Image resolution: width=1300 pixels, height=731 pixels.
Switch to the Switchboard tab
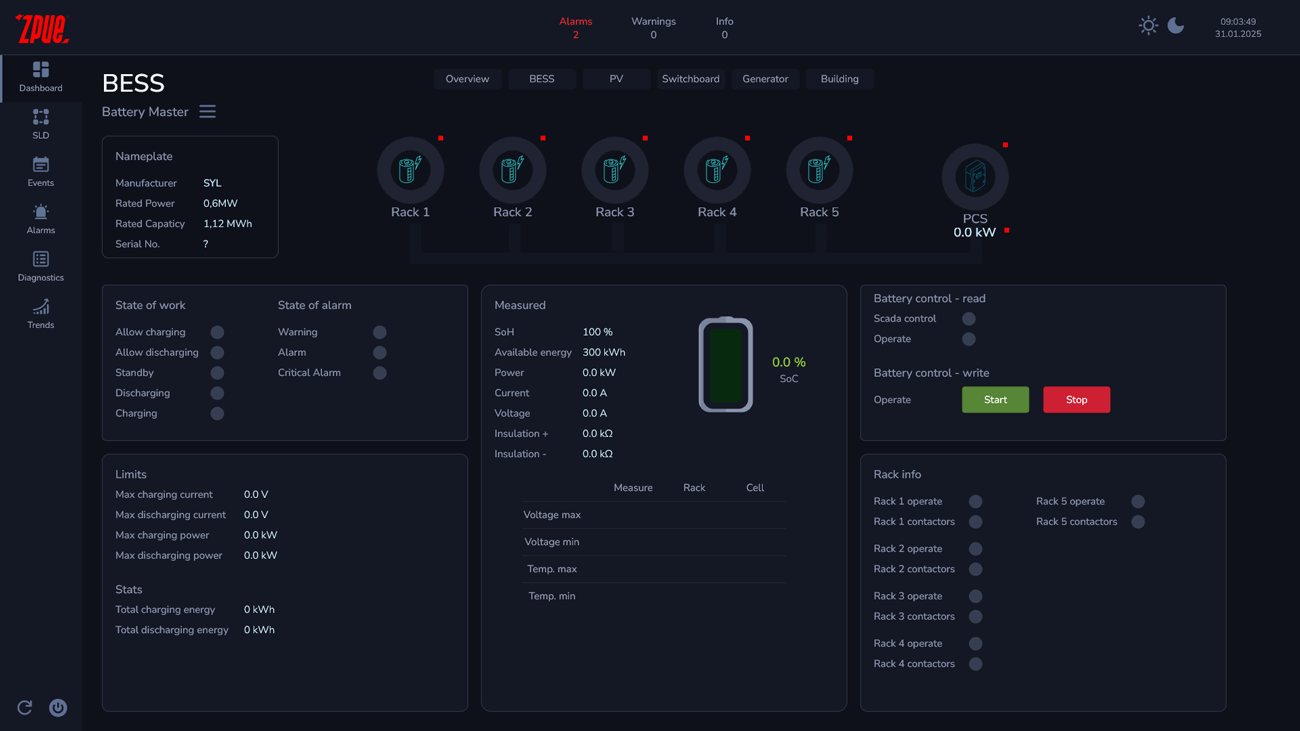point(690,79)
